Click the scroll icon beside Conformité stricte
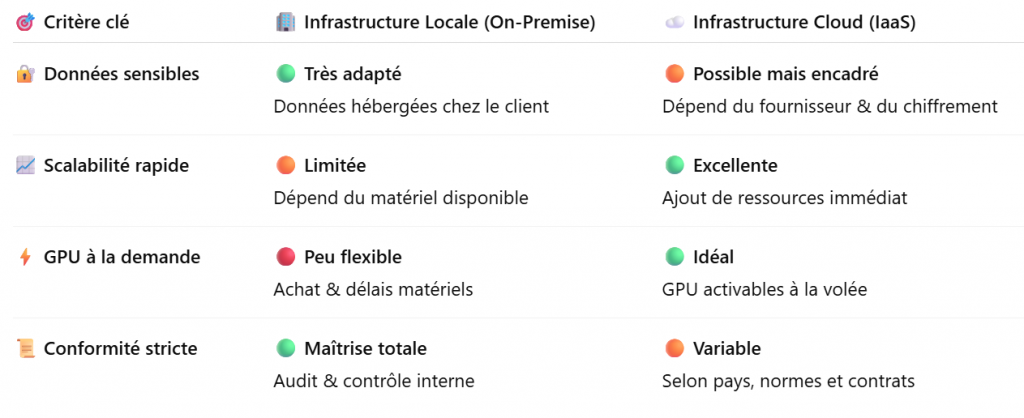The height and width of the screenshot is (418, 1024). pyautogui.click(x=26, y=349)
